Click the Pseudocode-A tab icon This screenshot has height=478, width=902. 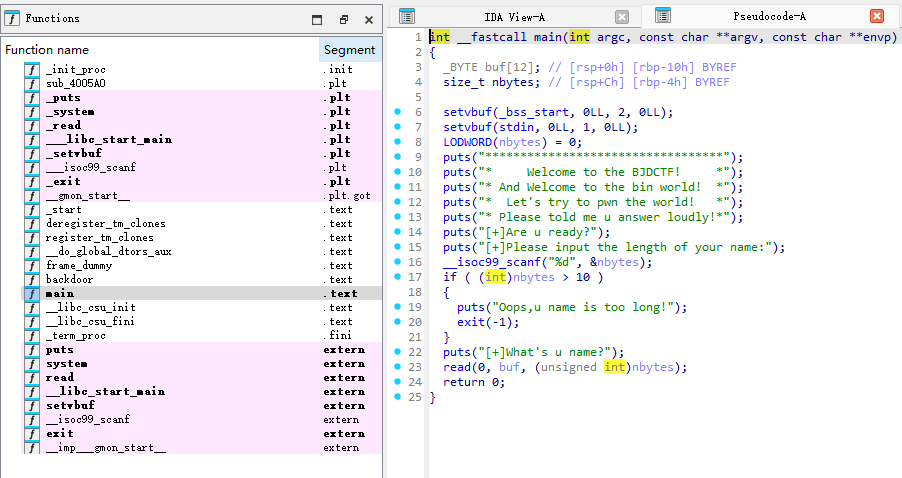pyautogui.click(x=663, y=16)
